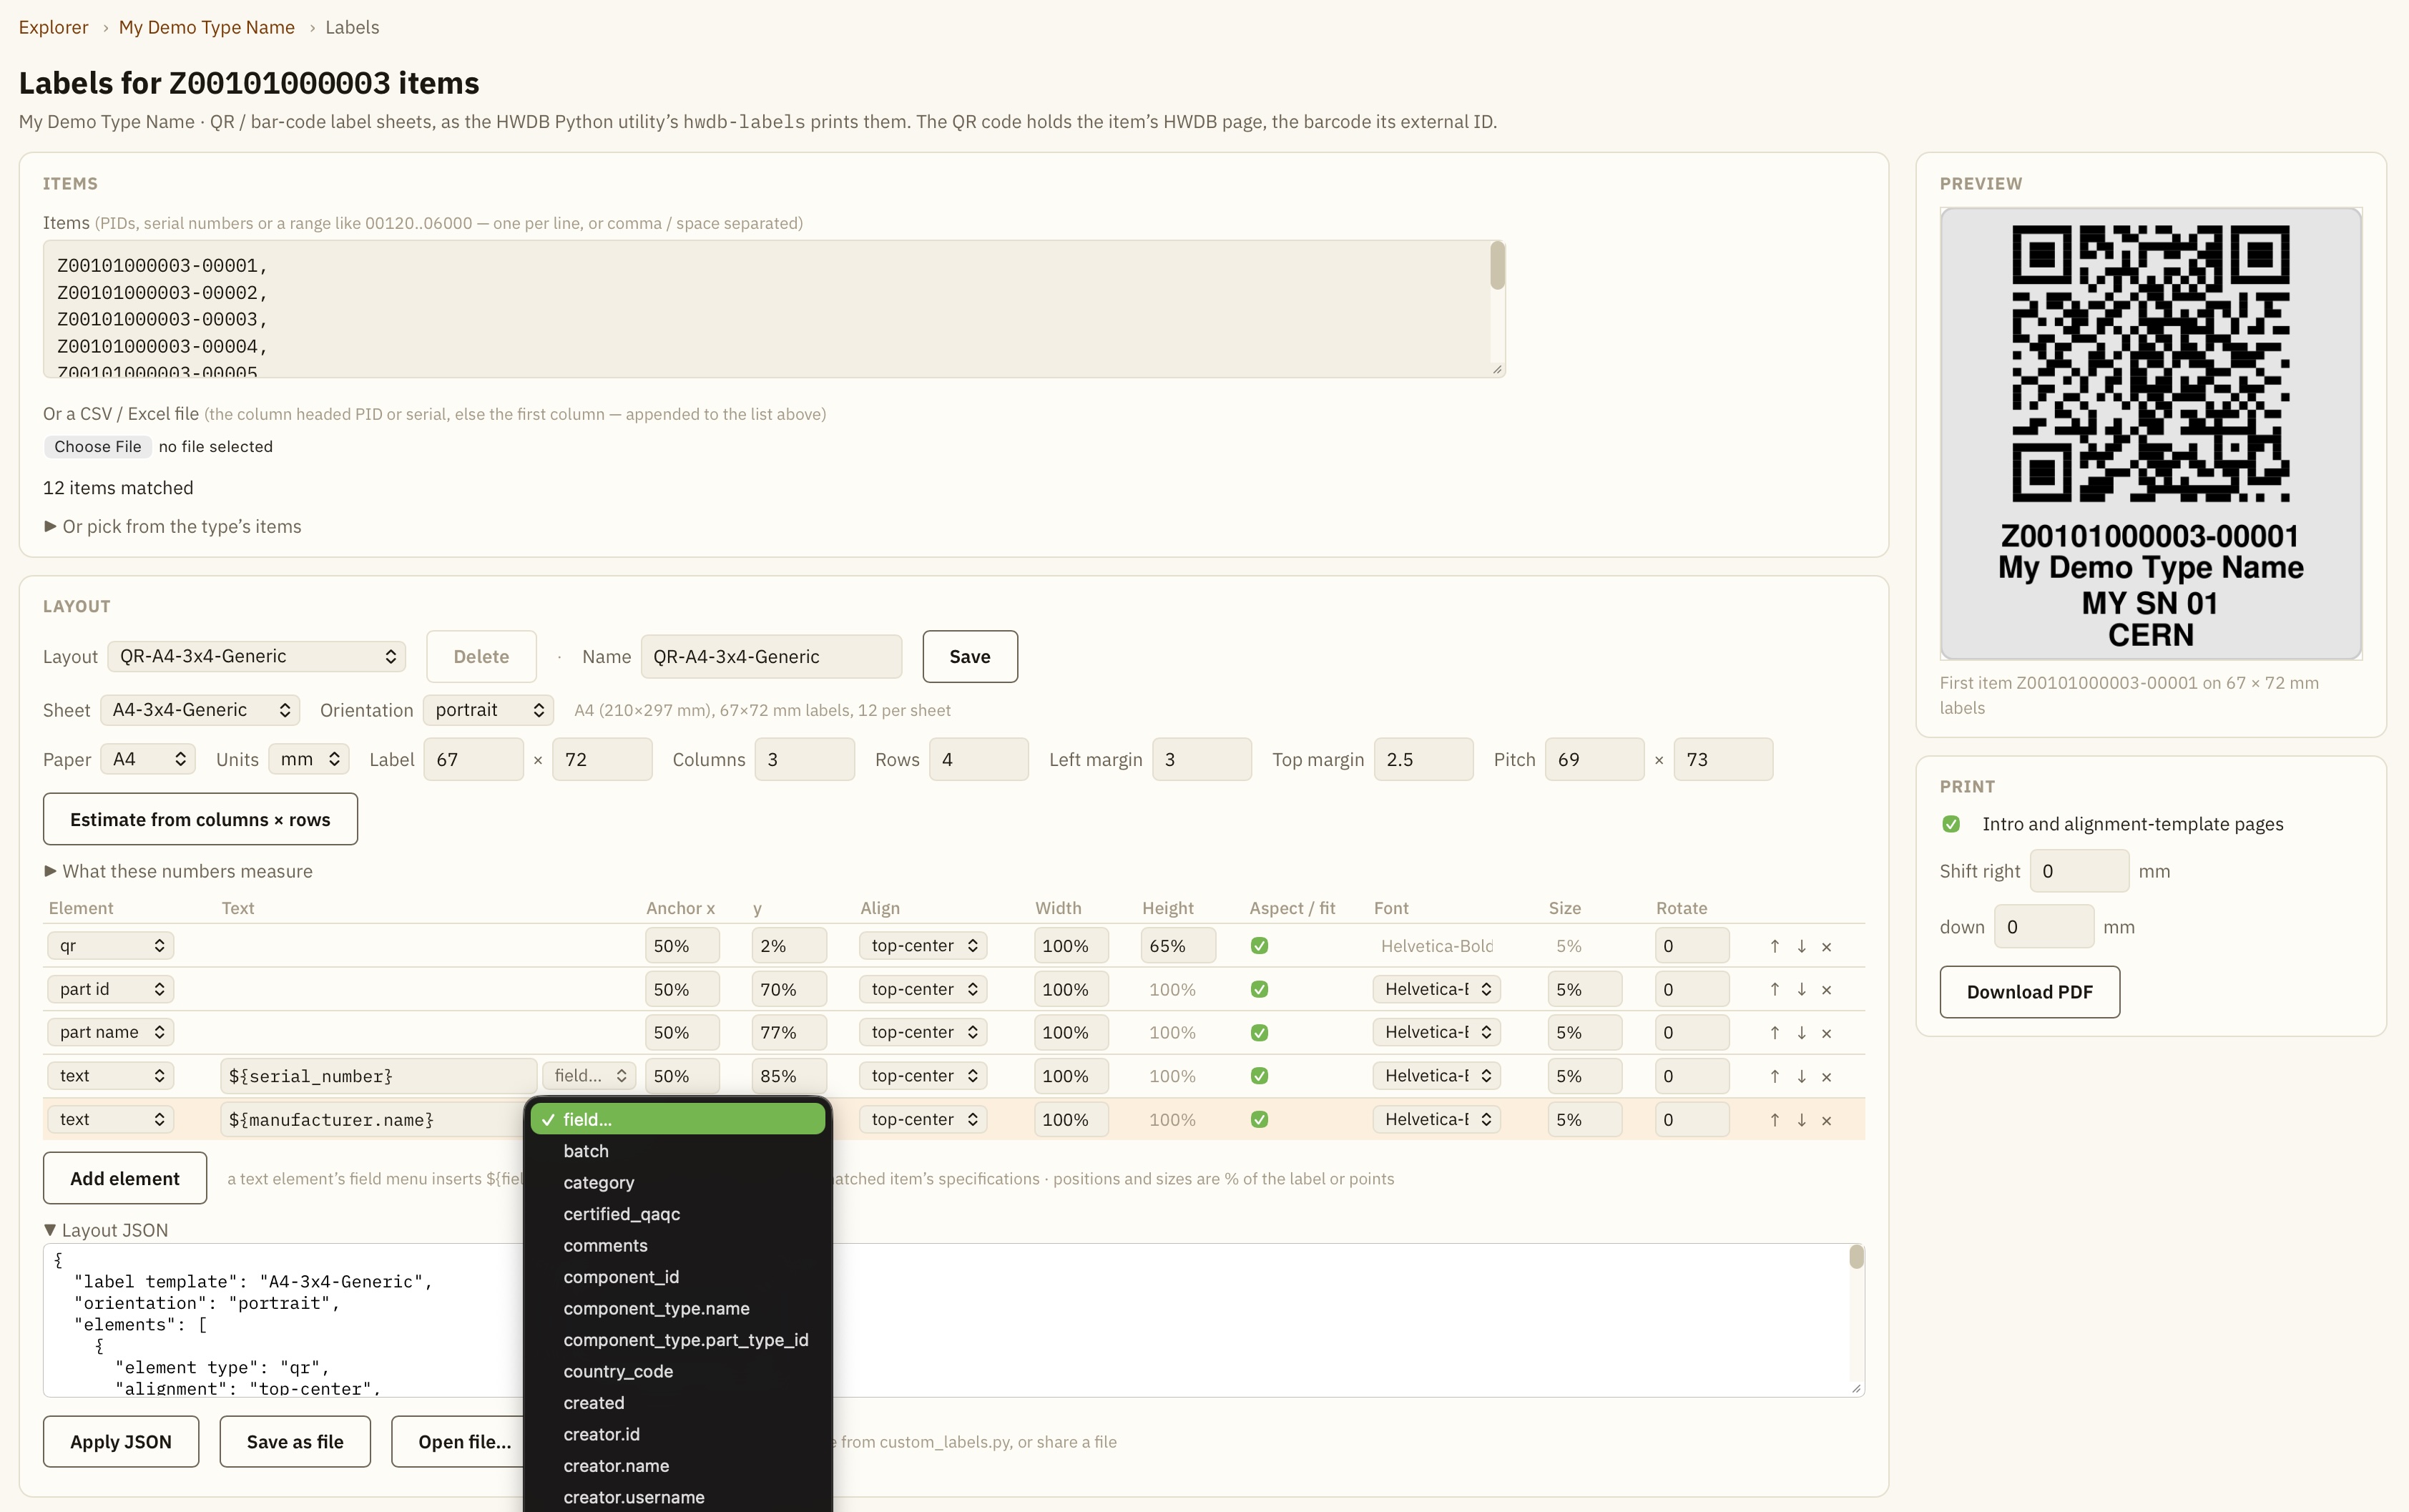The image size is (2409, 1512).
Task: Move the part name row up
Action: click(1774, 1033)
